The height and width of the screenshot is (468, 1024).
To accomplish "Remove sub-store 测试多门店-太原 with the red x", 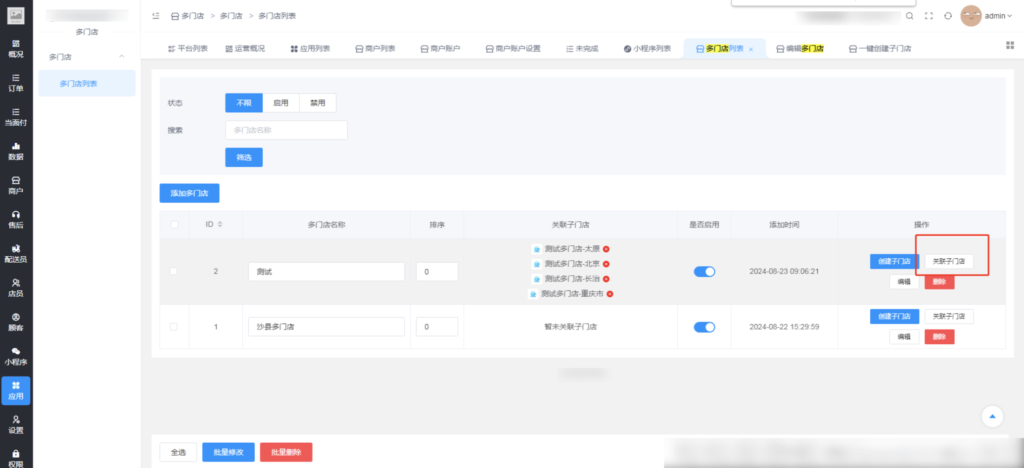I will pyautogui.click(x=606, y=249).
